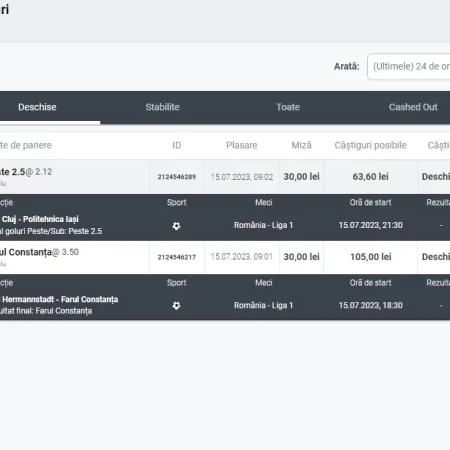Expand the Peste 2.5 @ 2.12 bet row
The image size is (450, 450).
pos(225,177)
